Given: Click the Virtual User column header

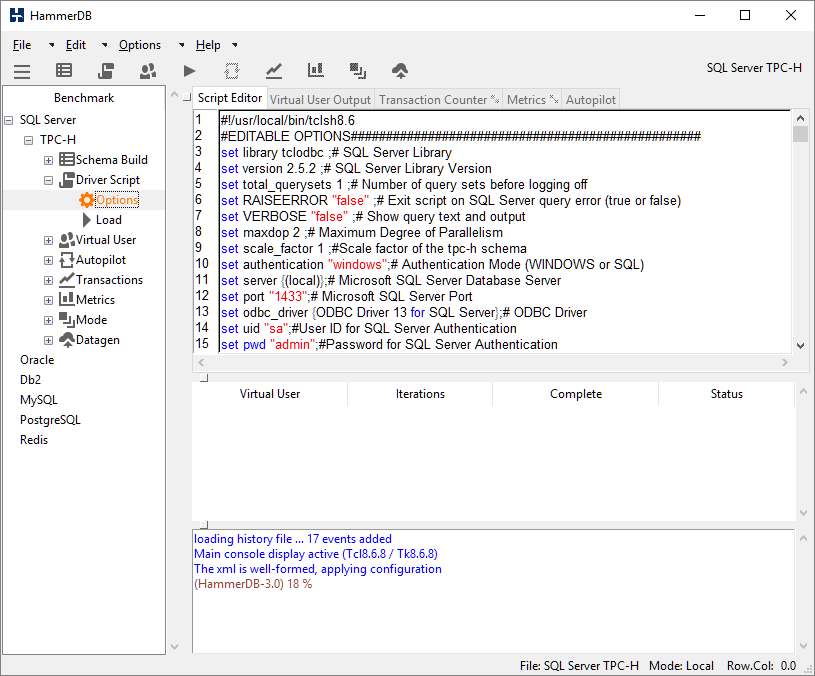Looking at the screenshot, I should point(270,394).
